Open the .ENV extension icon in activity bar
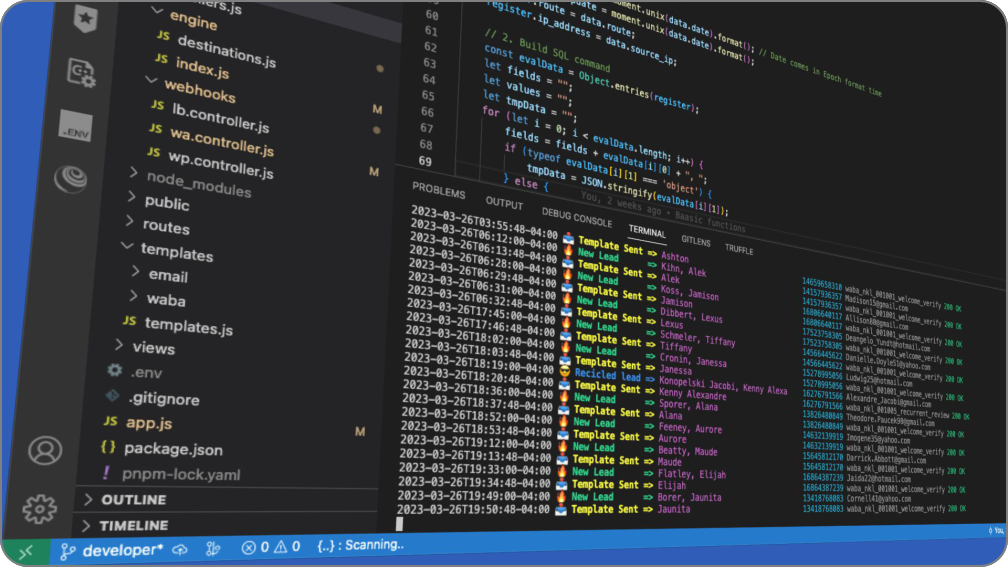The image size is (1008, 567). pyautogui.click(x=76, y=126)
